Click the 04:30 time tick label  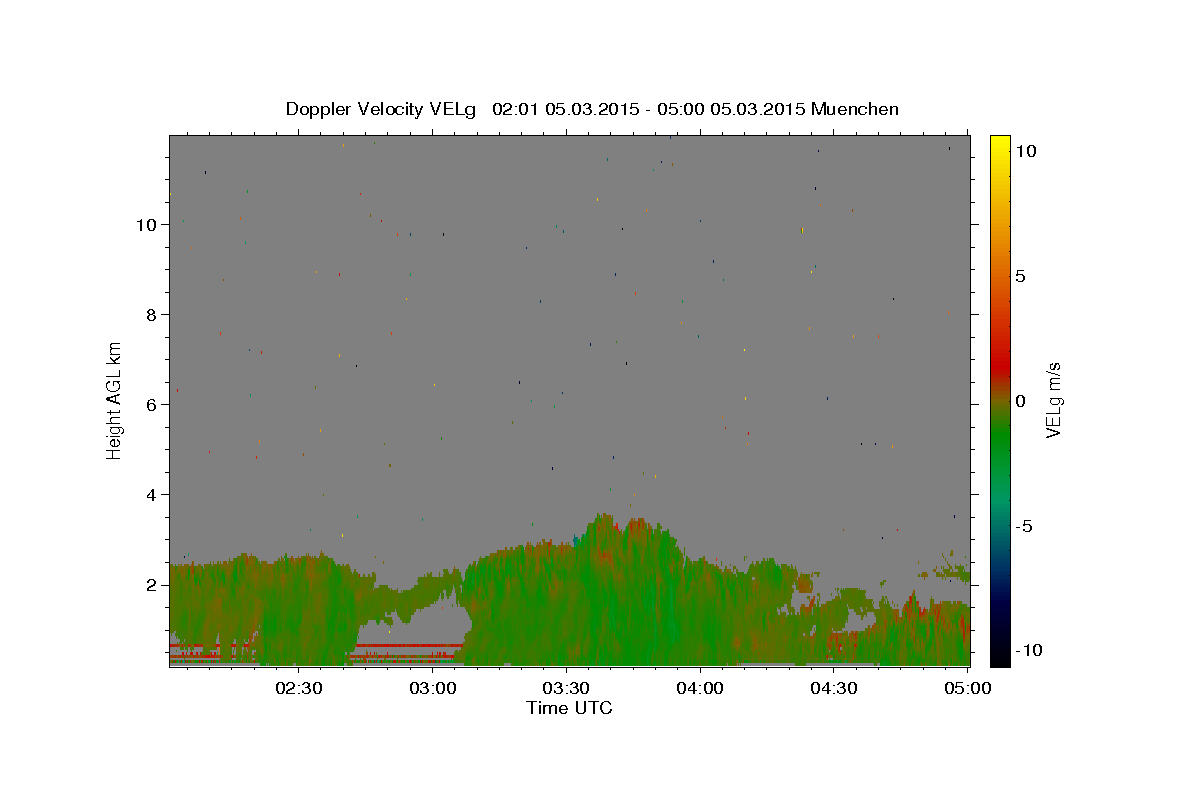834,688
